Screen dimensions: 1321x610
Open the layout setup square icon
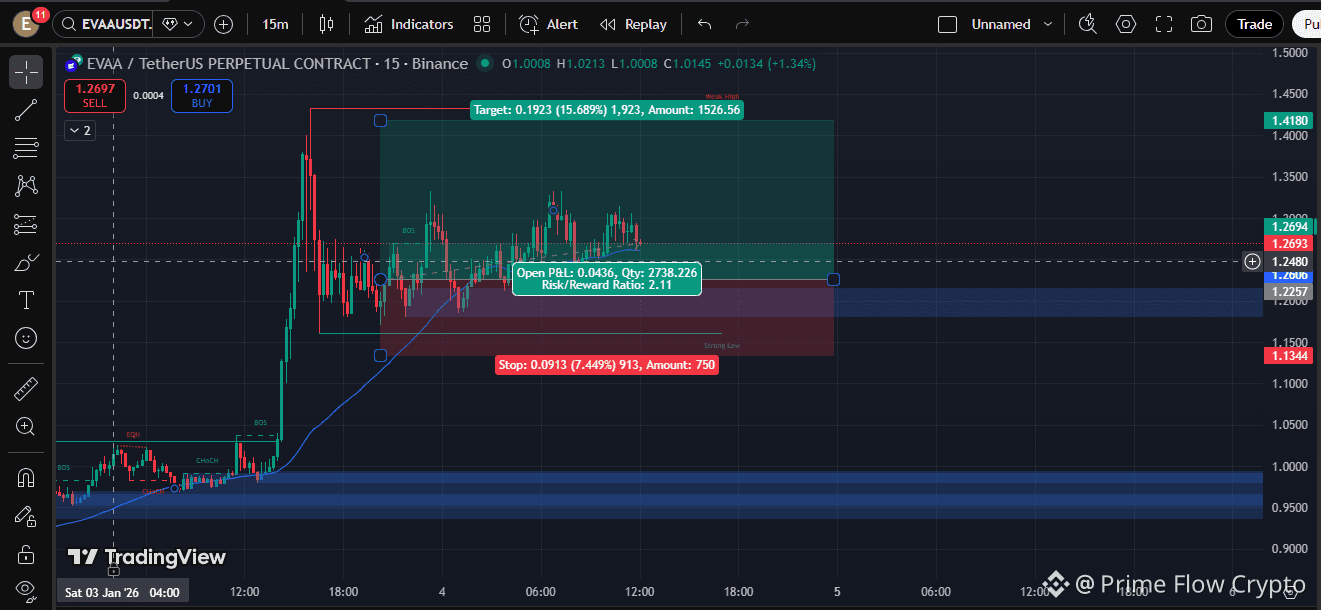point(947,24)
